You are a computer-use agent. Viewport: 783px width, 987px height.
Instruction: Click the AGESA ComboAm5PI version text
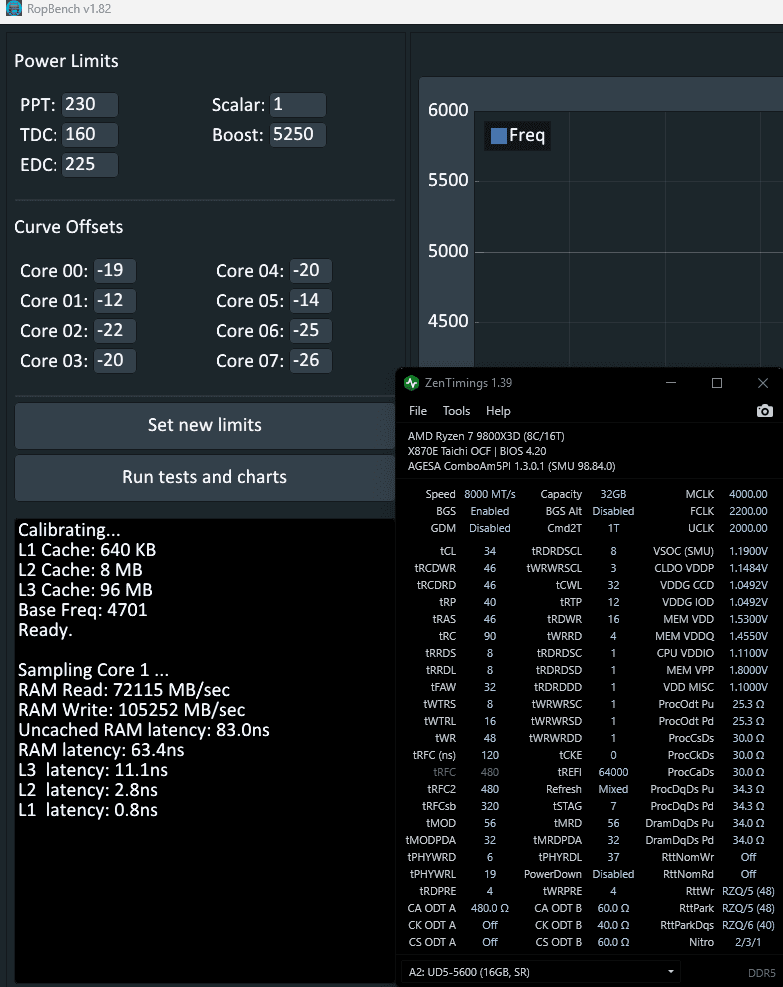pos(511,466)
